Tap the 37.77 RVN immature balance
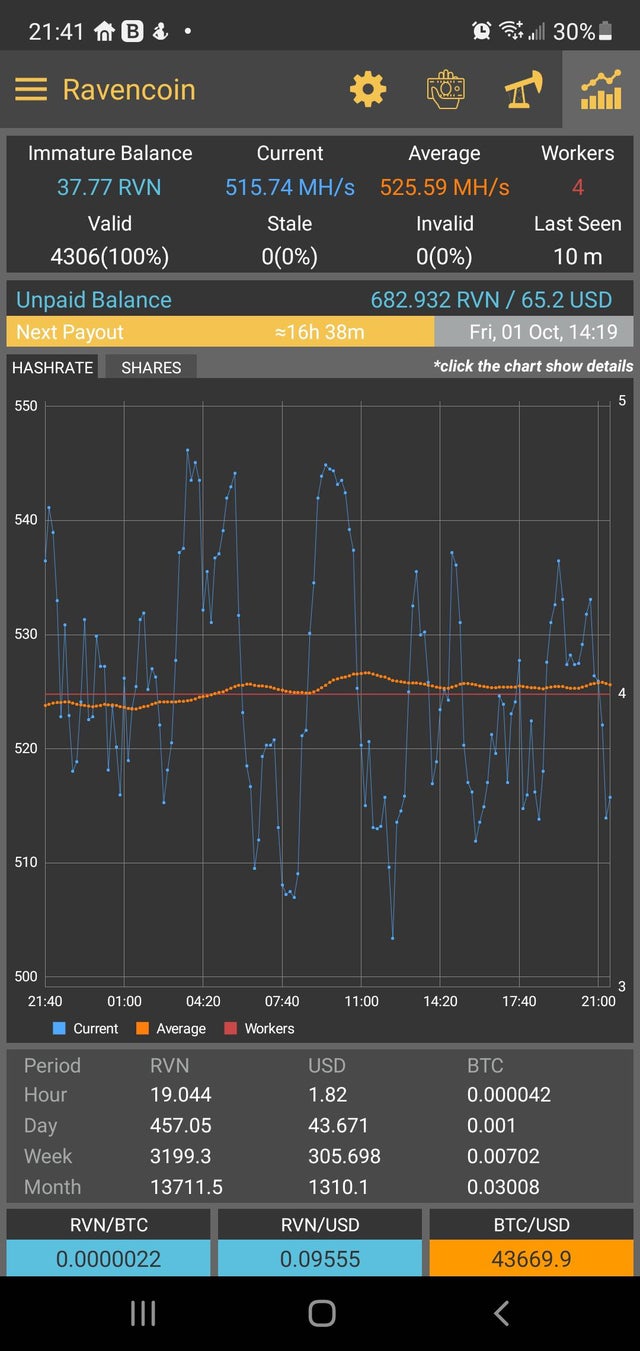The image size is (640, 1351). pos(109,187)
